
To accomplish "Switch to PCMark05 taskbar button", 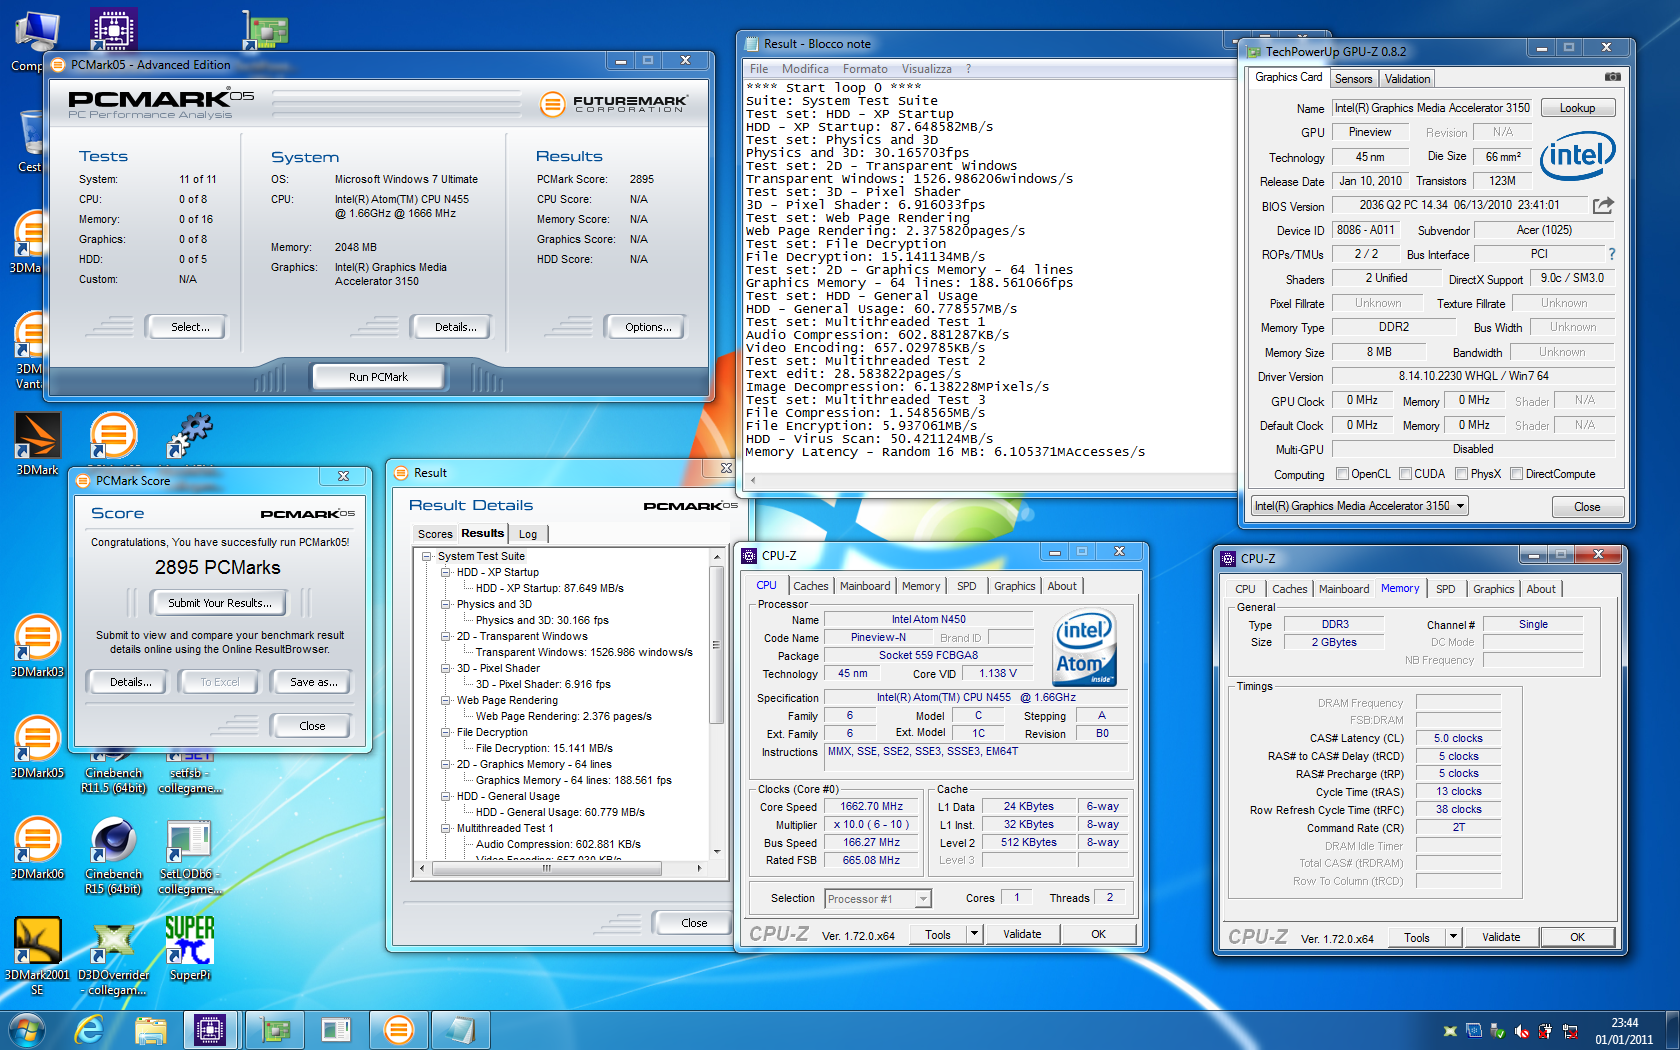I will [398, 1029].
